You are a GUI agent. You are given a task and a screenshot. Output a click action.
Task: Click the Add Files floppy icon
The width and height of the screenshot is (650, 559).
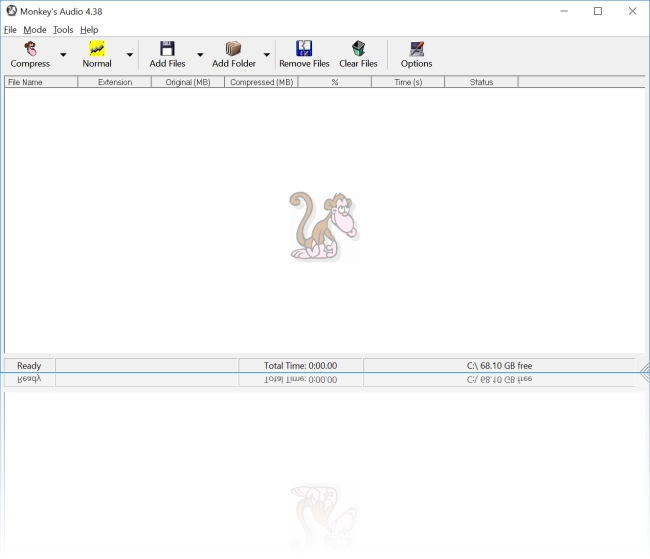(x=167, y=49)
